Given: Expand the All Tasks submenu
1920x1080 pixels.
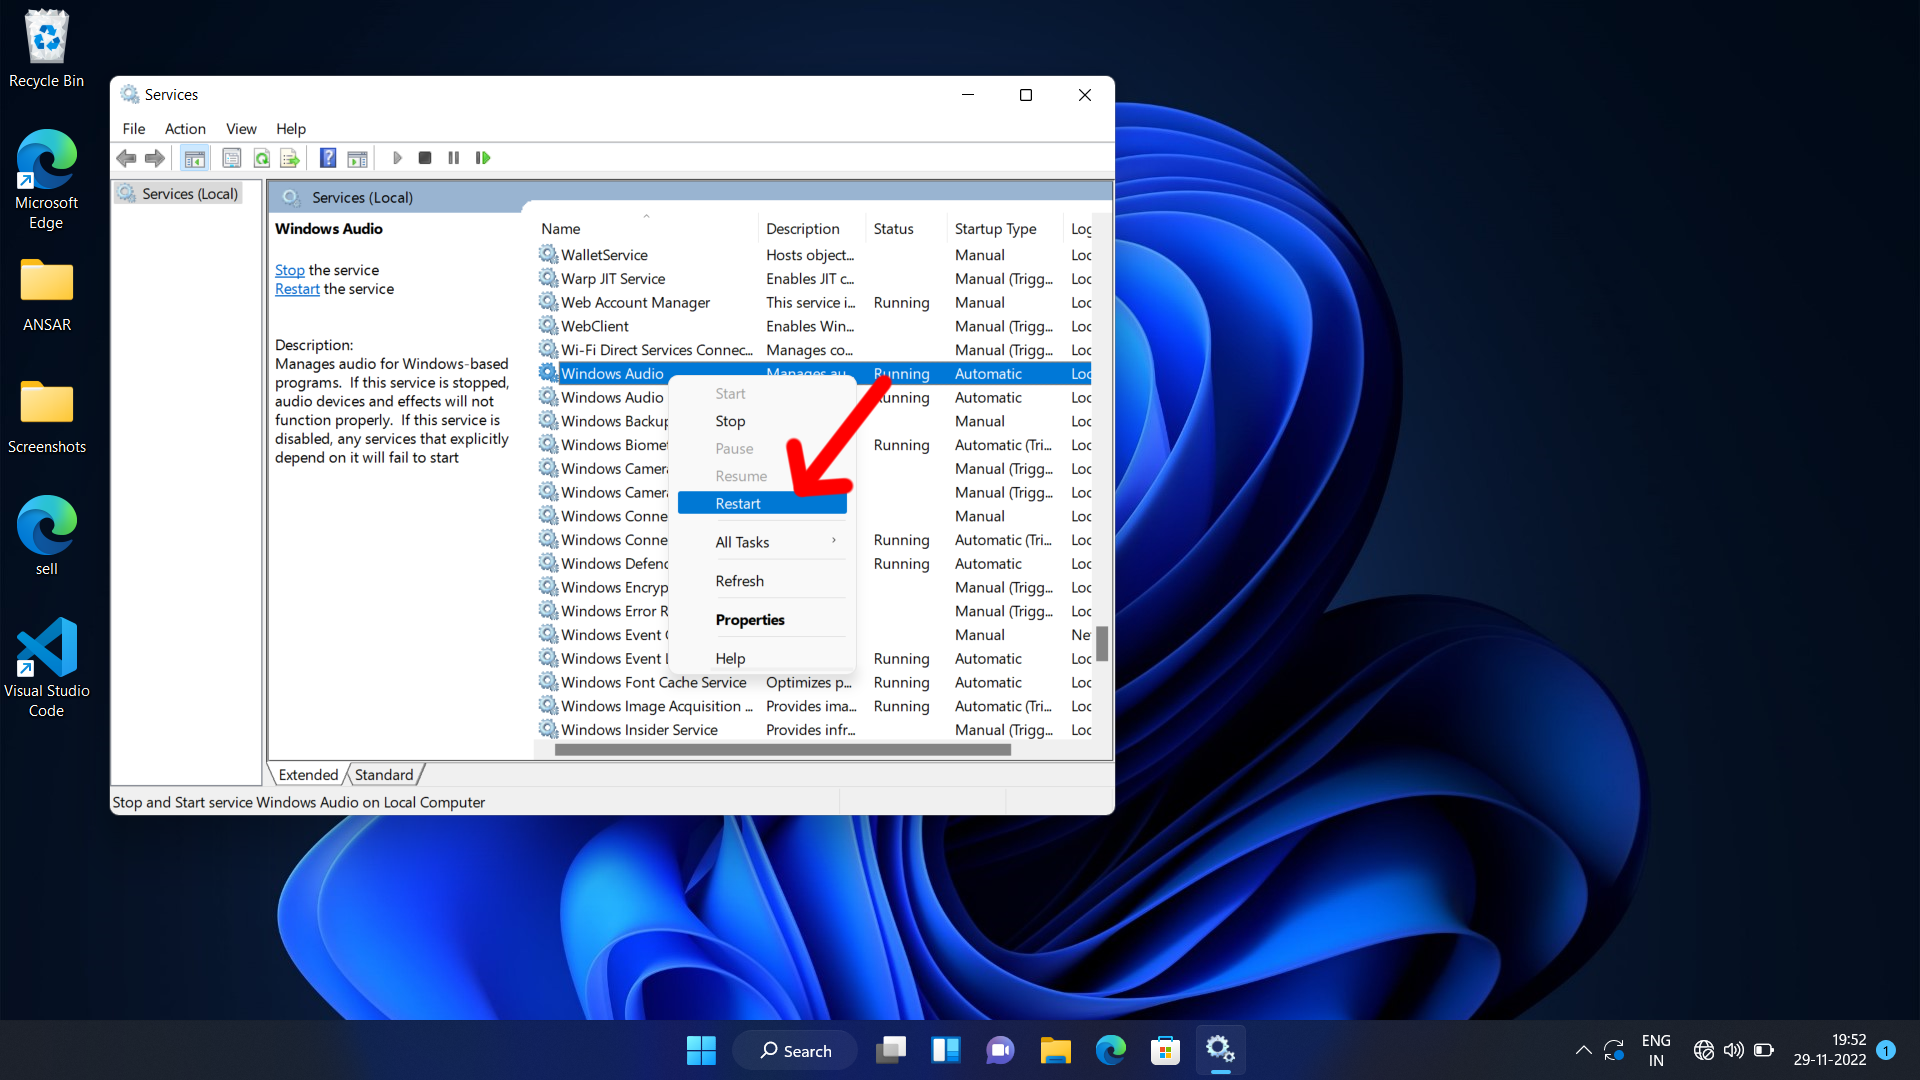Looking at the screenshot, I should 762,542.
